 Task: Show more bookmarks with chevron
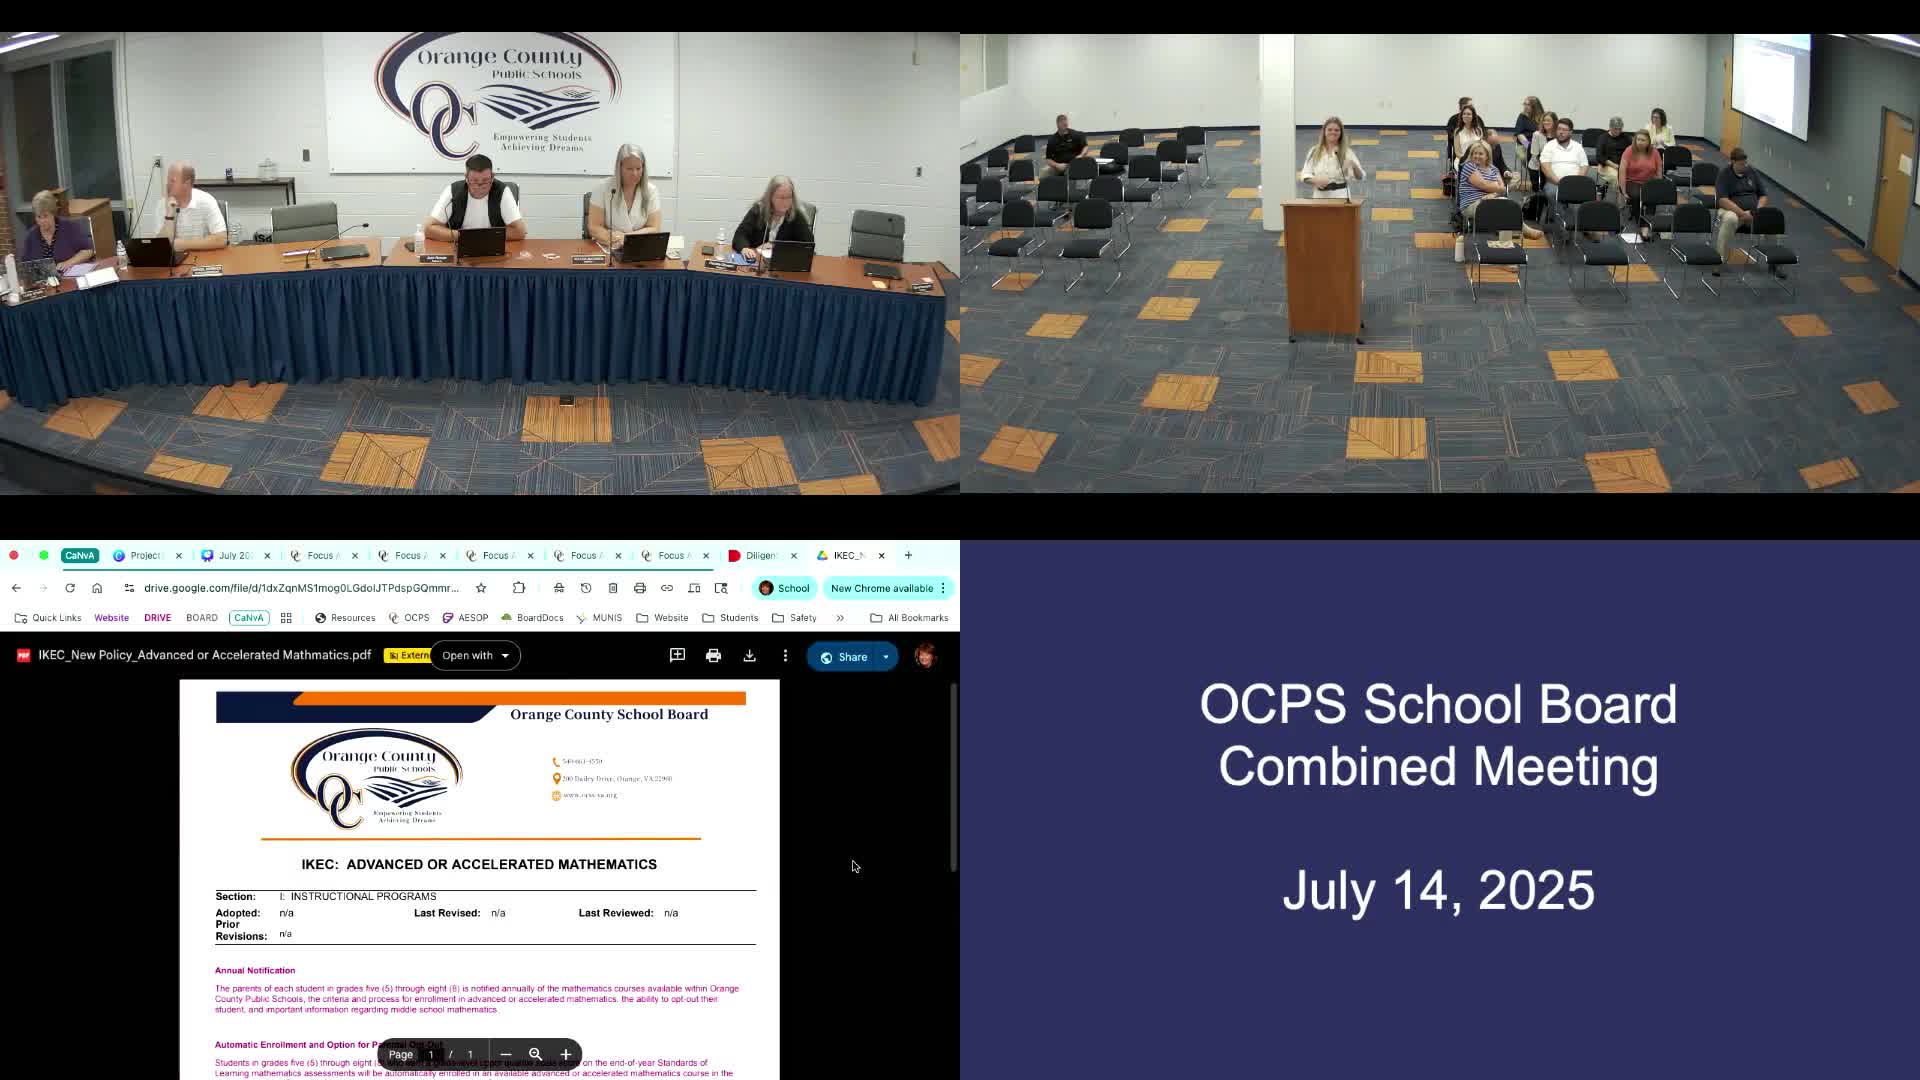click(840, 618)
